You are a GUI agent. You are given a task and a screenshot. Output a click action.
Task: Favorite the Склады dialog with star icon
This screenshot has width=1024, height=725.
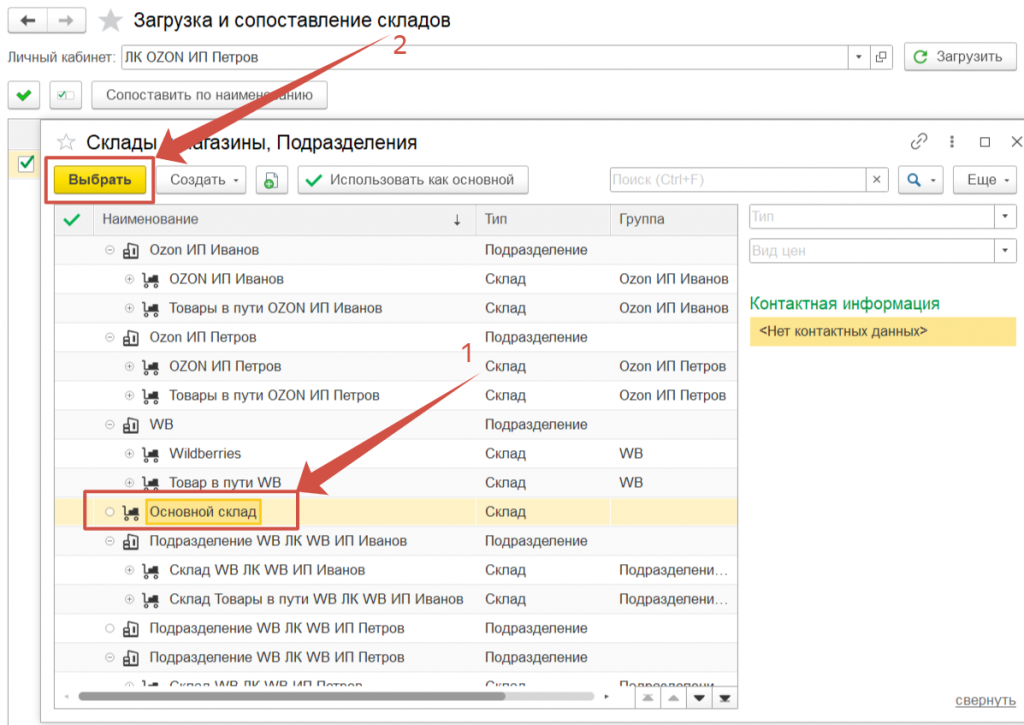[x=66, y=143]
